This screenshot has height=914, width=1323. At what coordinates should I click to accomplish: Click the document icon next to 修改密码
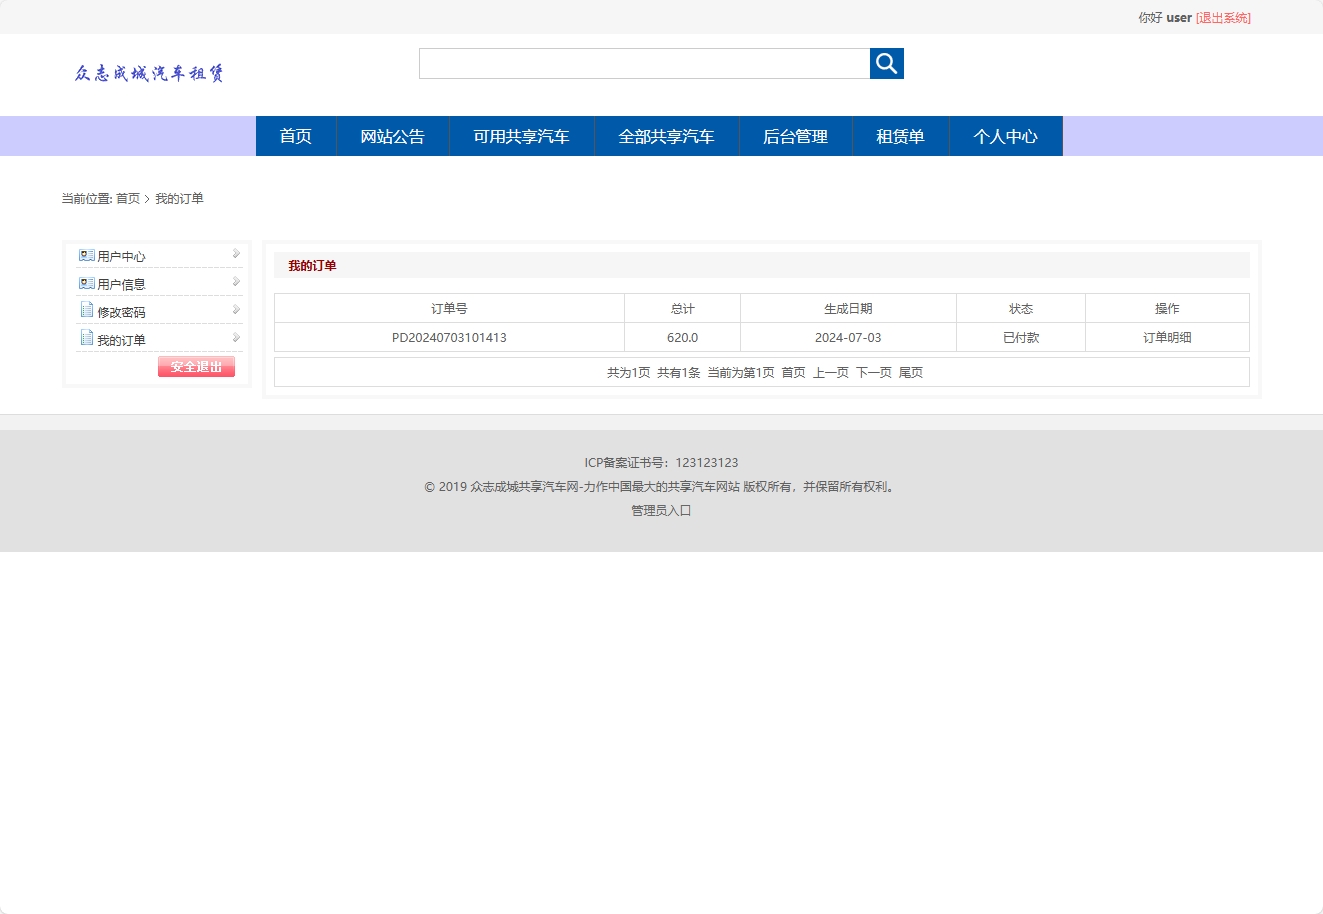coord(85,310)
